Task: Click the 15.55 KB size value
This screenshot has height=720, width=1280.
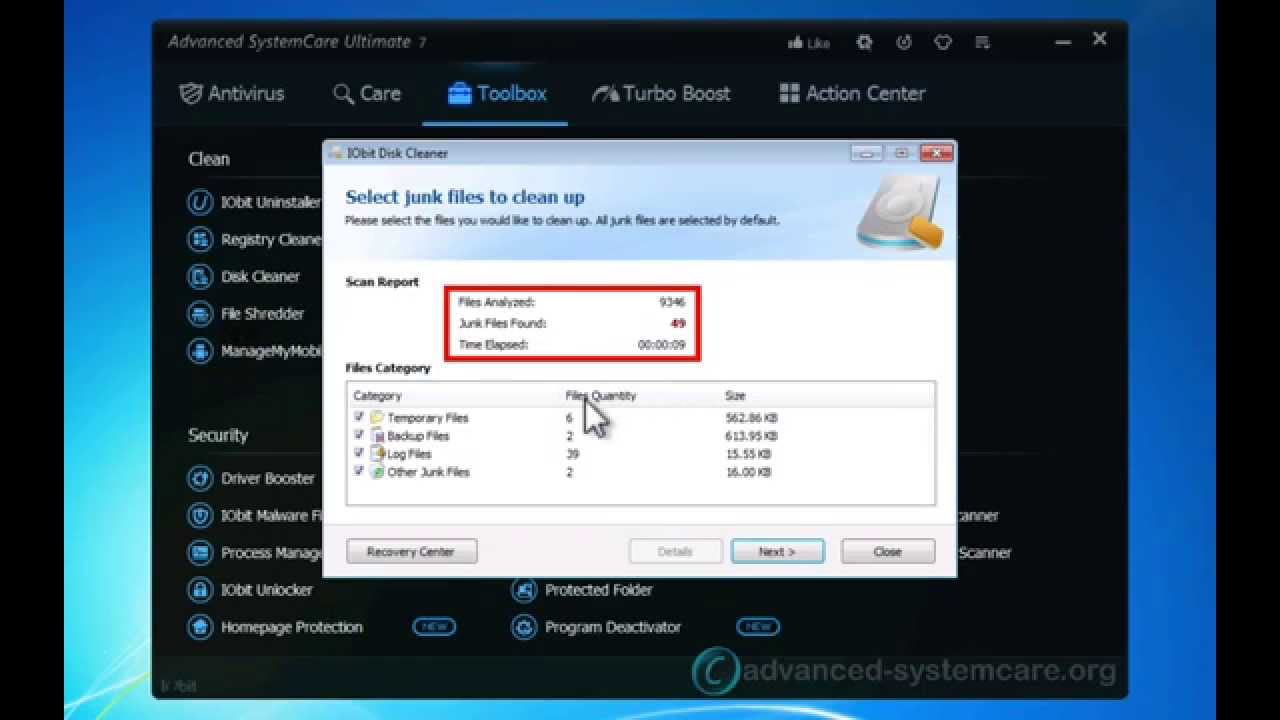Action: (748, 454)
